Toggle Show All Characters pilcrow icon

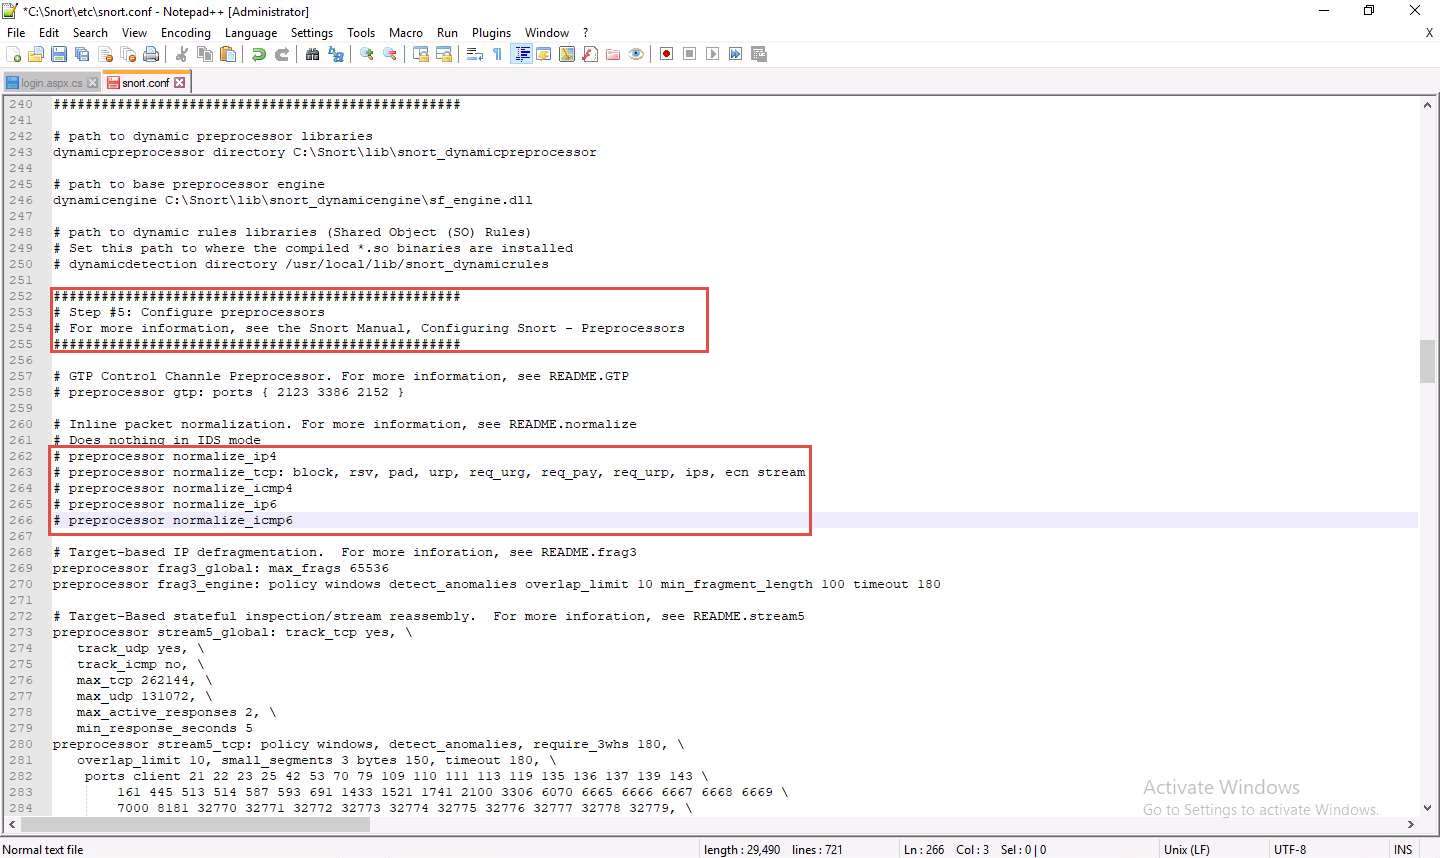pyautogui.click(x=498, y=54)
